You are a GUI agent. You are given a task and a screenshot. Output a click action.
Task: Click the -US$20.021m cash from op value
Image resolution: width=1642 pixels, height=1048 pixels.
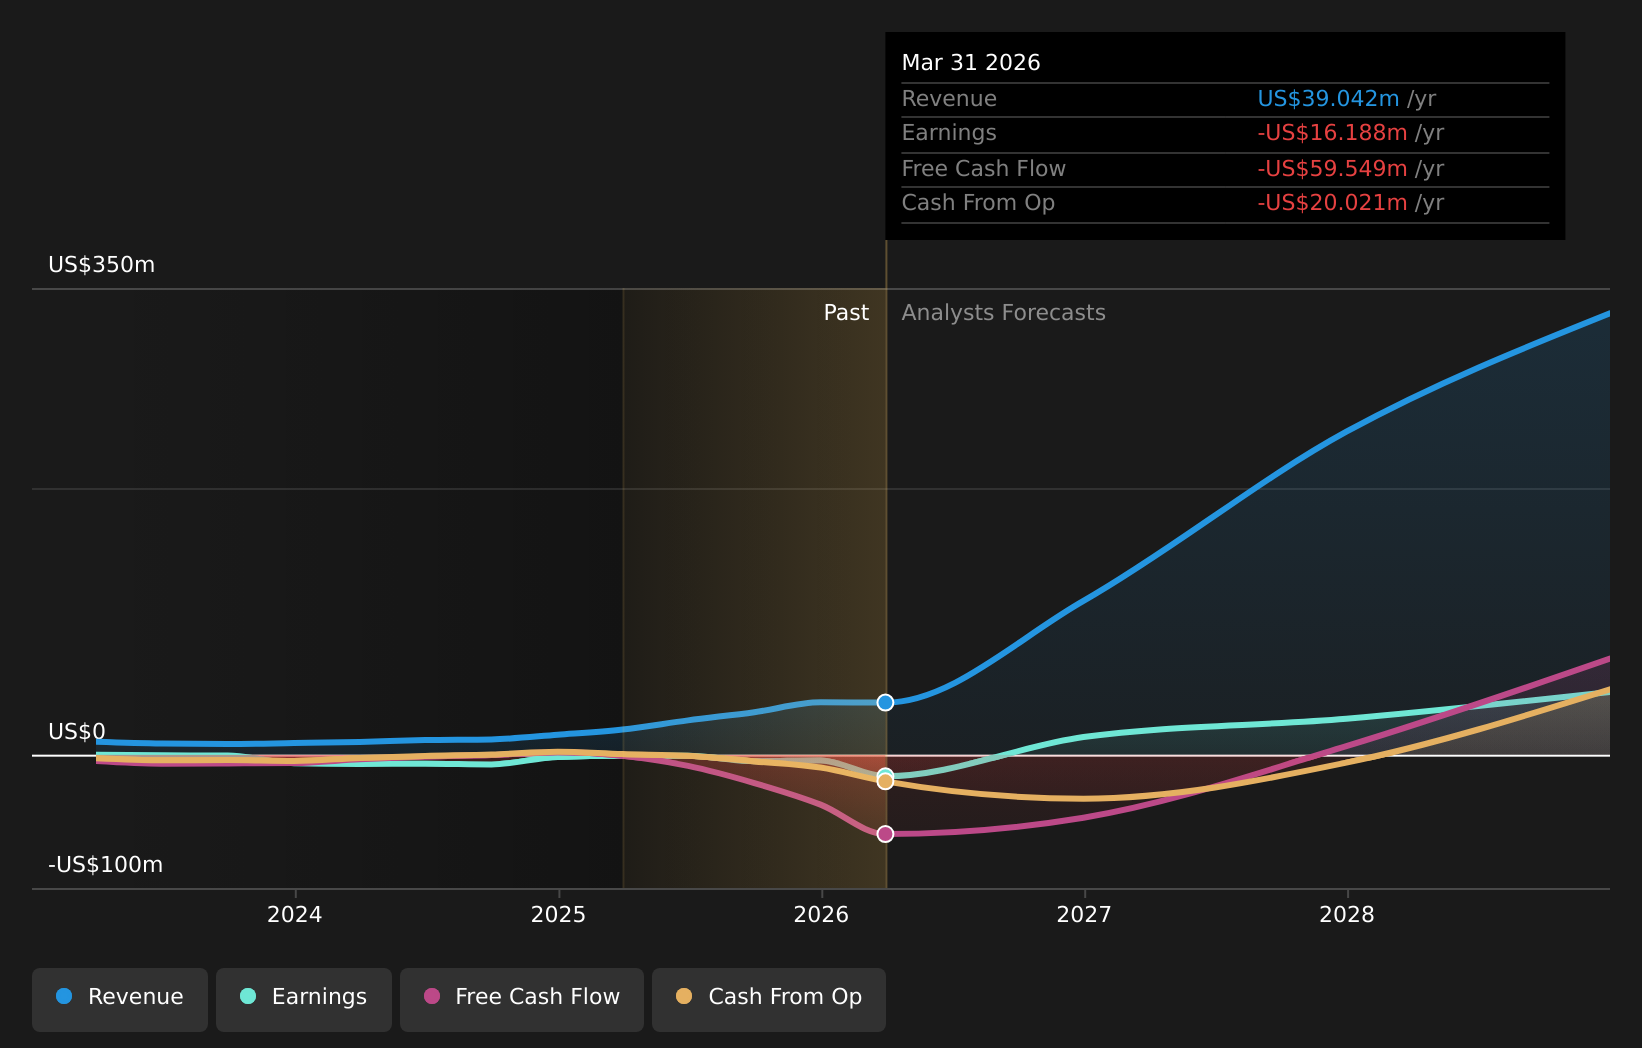1332,203
